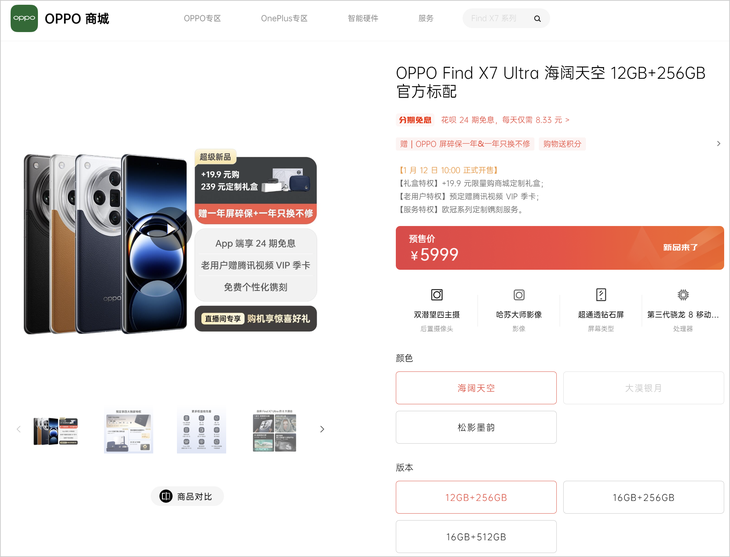
Task: Open the OPPO专区 menu
Action: tap(202, 19)
